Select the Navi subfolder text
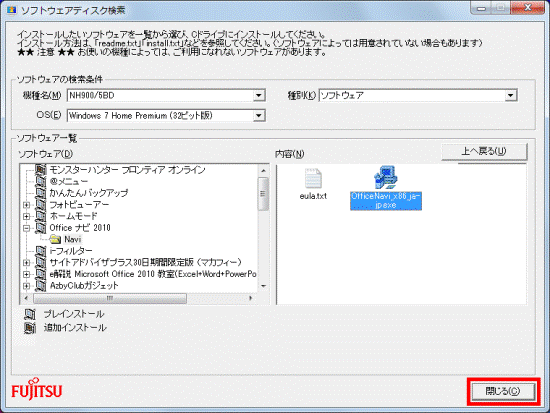 click(73, 239)
